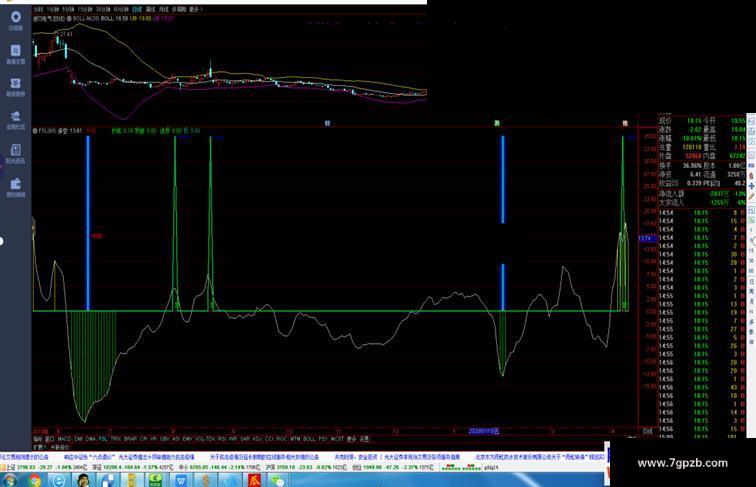This screenshot has width=756, height=487.
Task: Click the 深证 index in status bar
Action: click(x=97, y=467)
